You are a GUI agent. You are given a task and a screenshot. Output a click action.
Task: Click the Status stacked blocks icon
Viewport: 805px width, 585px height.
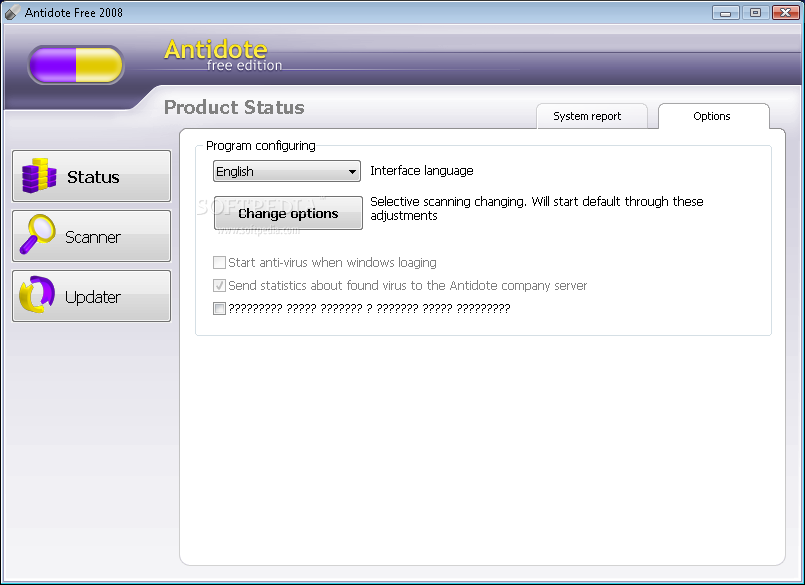click(39, 176)
